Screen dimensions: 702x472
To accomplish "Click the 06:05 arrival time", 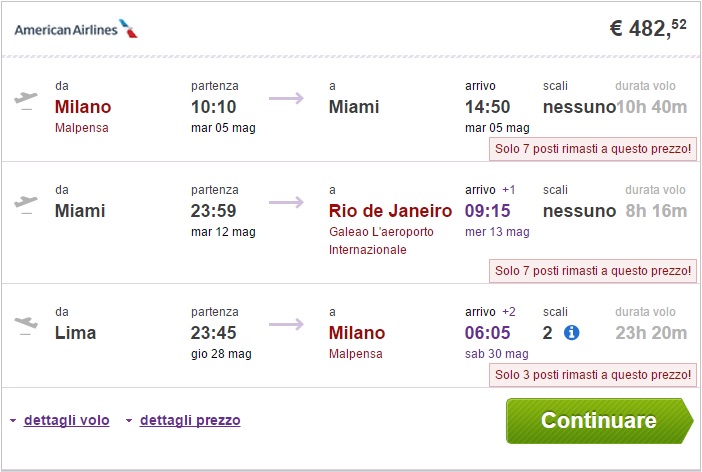I will pos(490,333).
